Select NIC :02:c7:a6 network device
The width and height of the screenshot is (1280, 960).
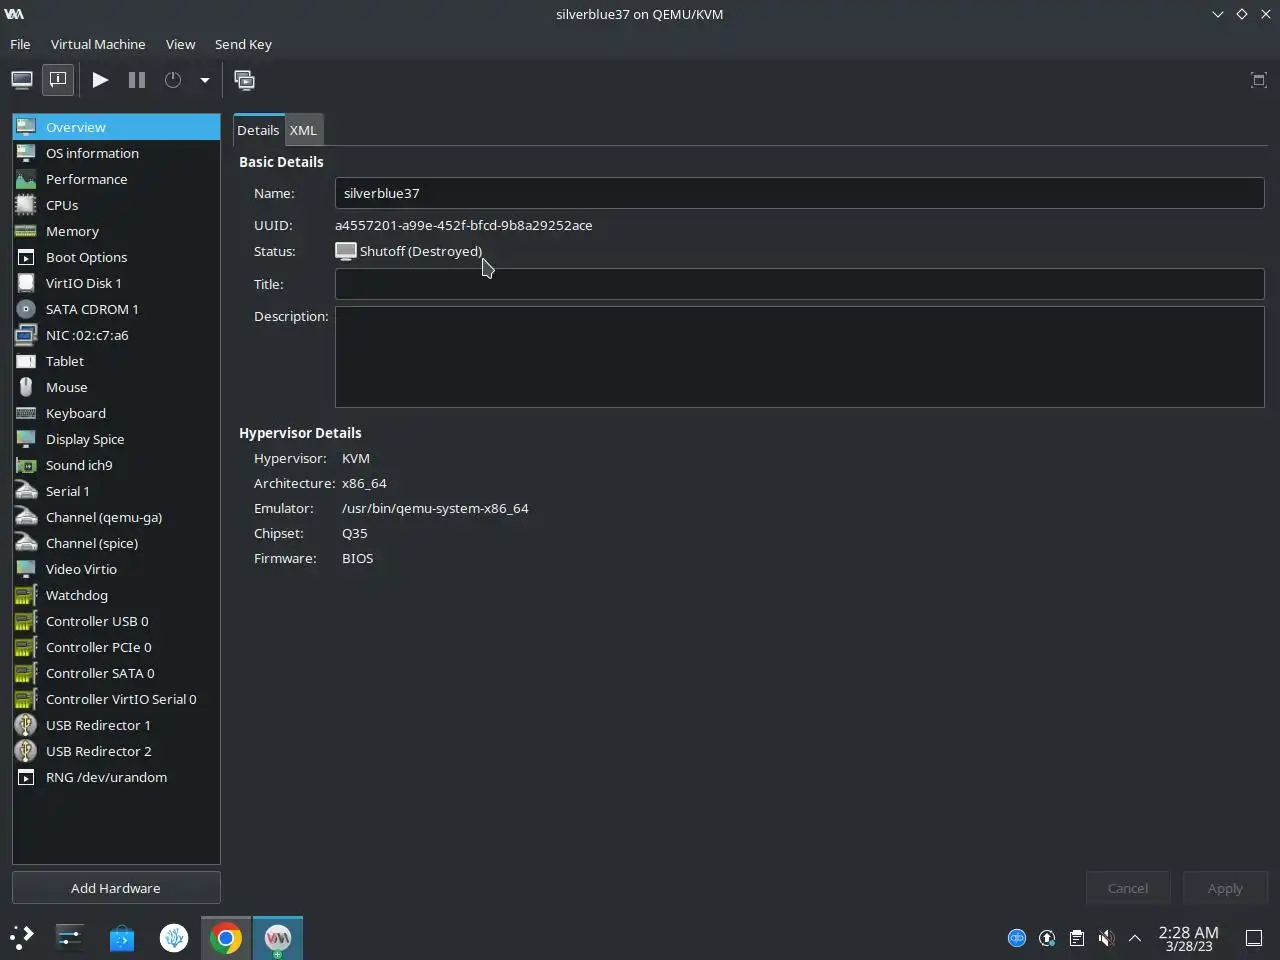pyautogui.click(x=116, y=335)
